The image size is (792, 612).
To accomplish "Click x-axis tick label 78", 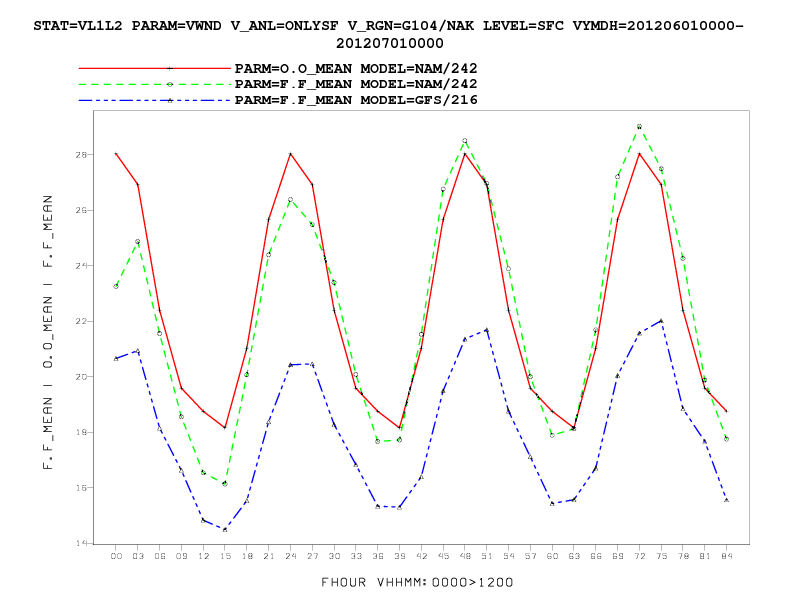I will (683, 556).
